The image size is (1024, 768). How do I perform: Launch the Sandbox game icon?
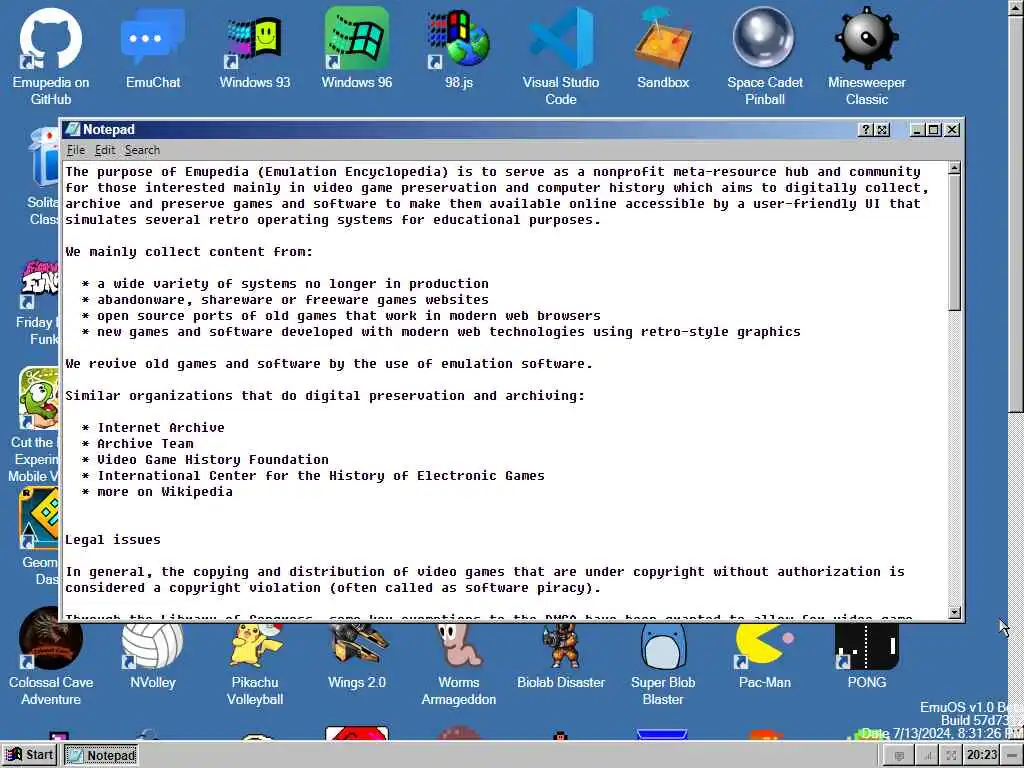(x=663, y=48)
